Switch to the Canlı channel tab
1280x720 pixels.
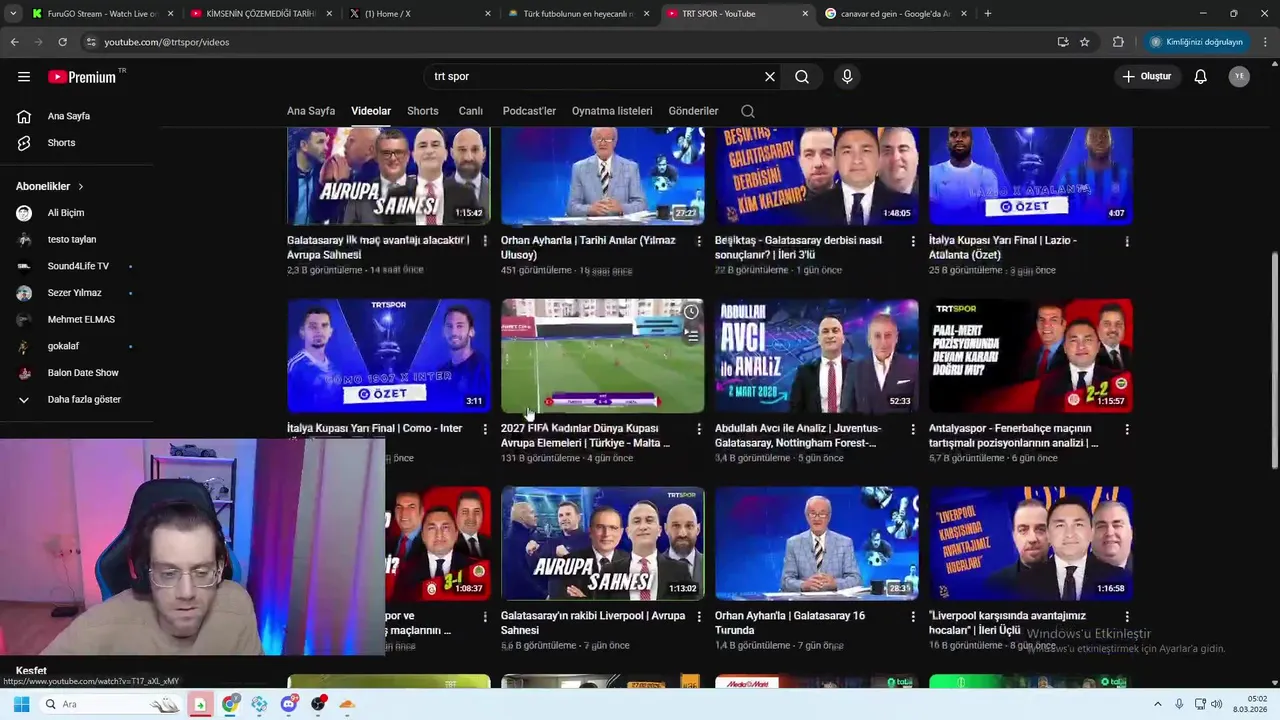(471, 111)
